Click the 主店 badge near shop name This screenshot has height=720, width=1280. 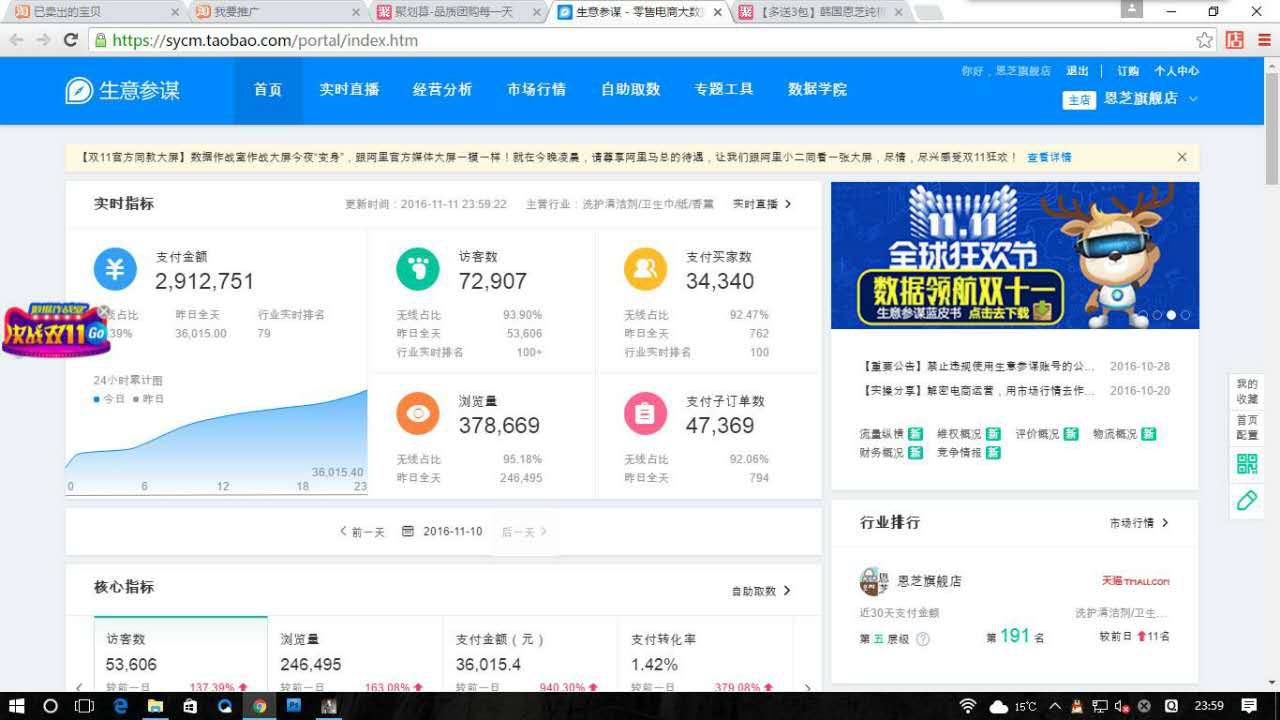pos(1078,100)
